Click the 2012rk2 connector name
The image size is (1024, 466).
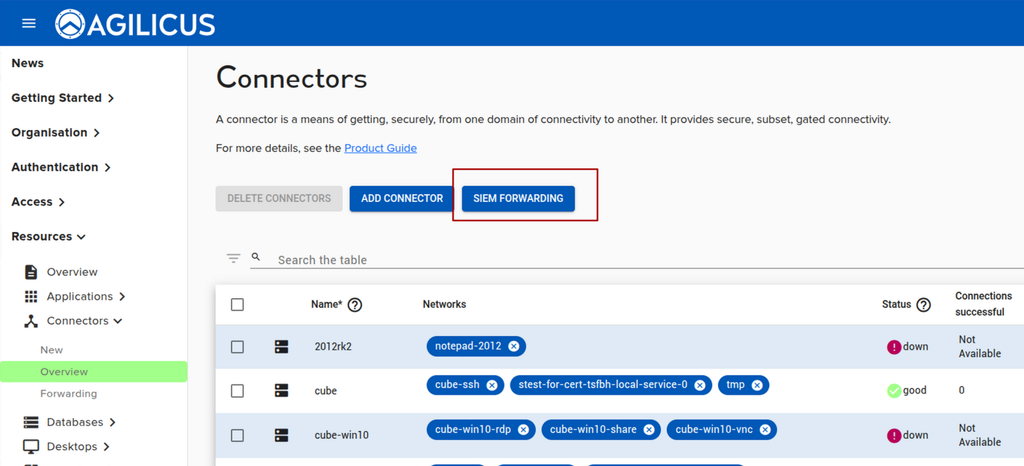coord(333,347)
